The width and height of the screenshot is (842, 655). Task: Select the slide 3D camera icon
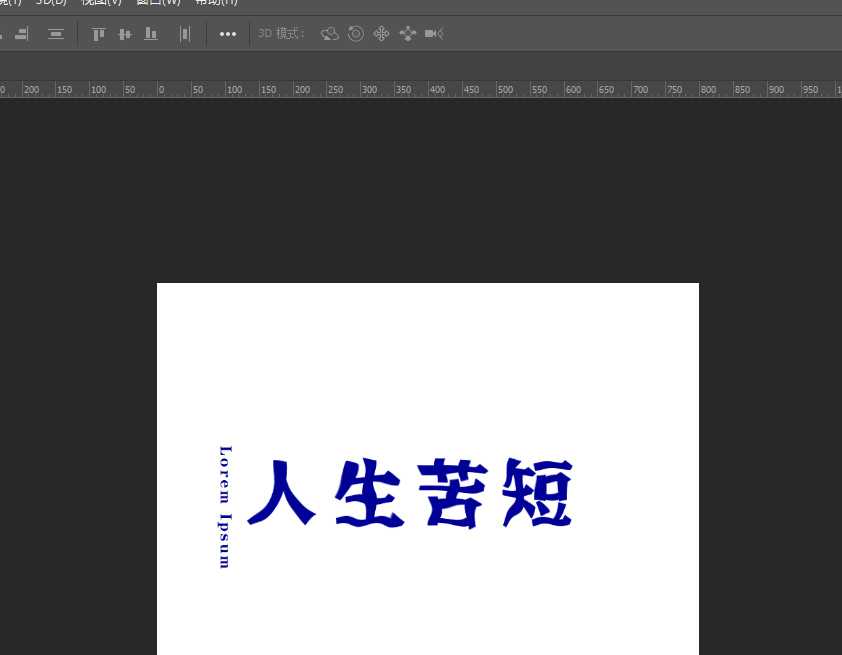coord(407,34)
